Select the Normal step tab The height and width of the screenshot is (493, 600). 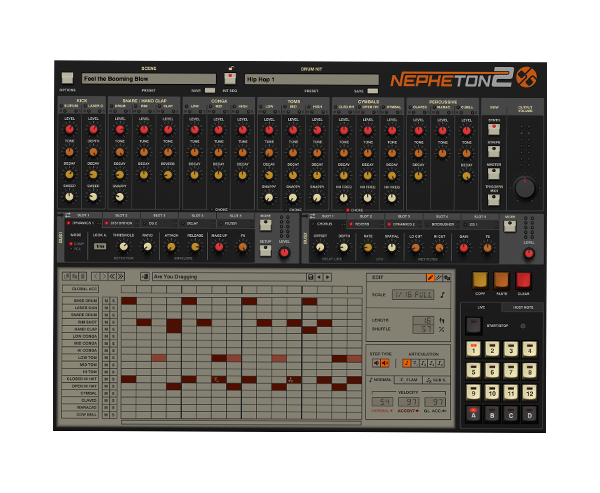380,380
